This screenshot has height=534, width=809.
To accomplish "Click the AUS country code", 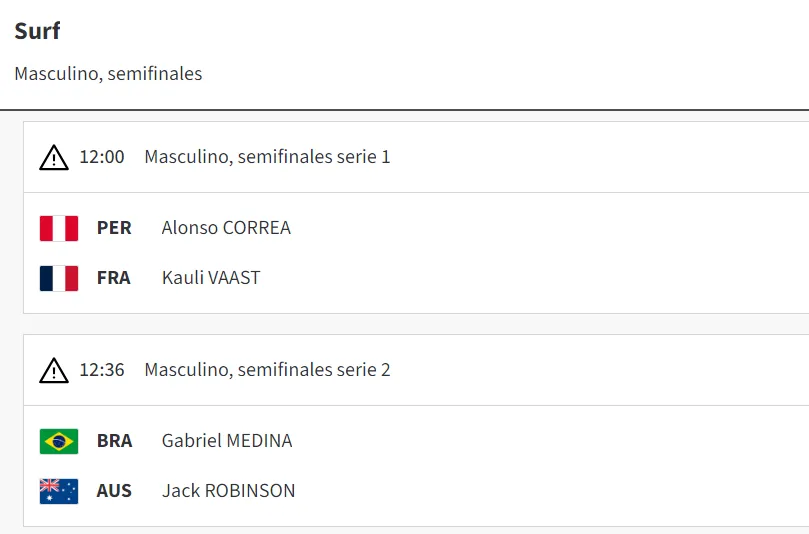I will [114, 491].
